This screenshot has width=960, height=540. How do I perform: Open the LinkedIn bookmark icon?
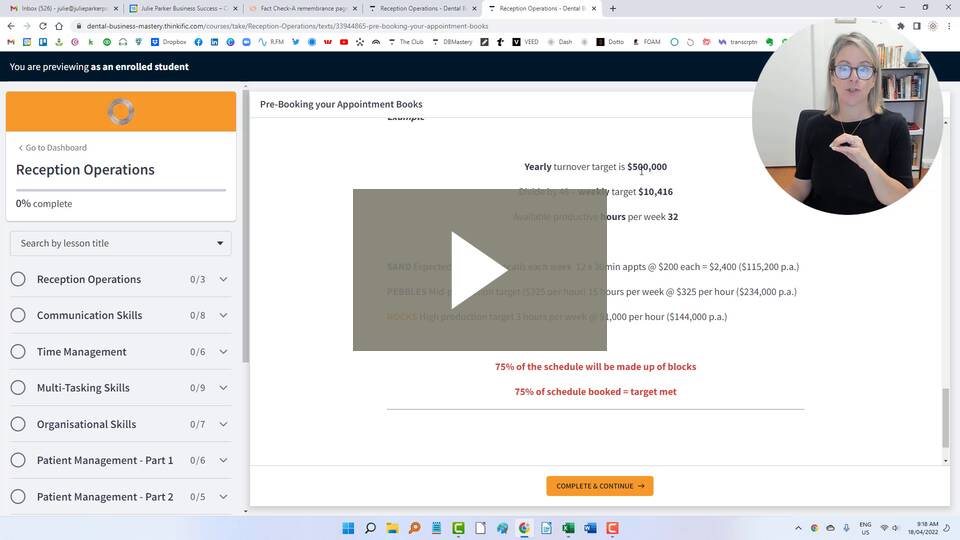coord(214,42)
